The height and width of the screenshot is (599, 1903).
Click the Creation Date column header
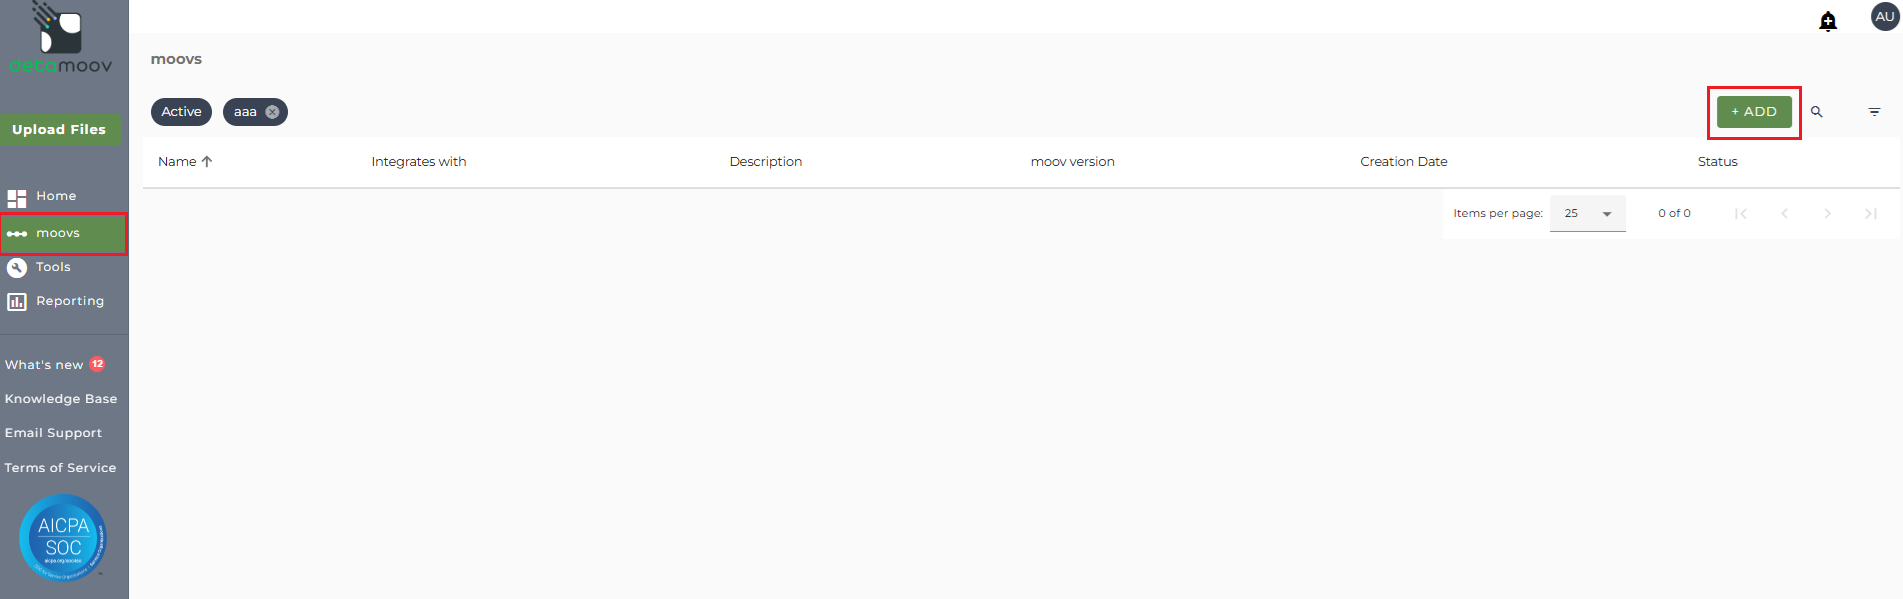pyautogui.click(x=1404, y=161)
